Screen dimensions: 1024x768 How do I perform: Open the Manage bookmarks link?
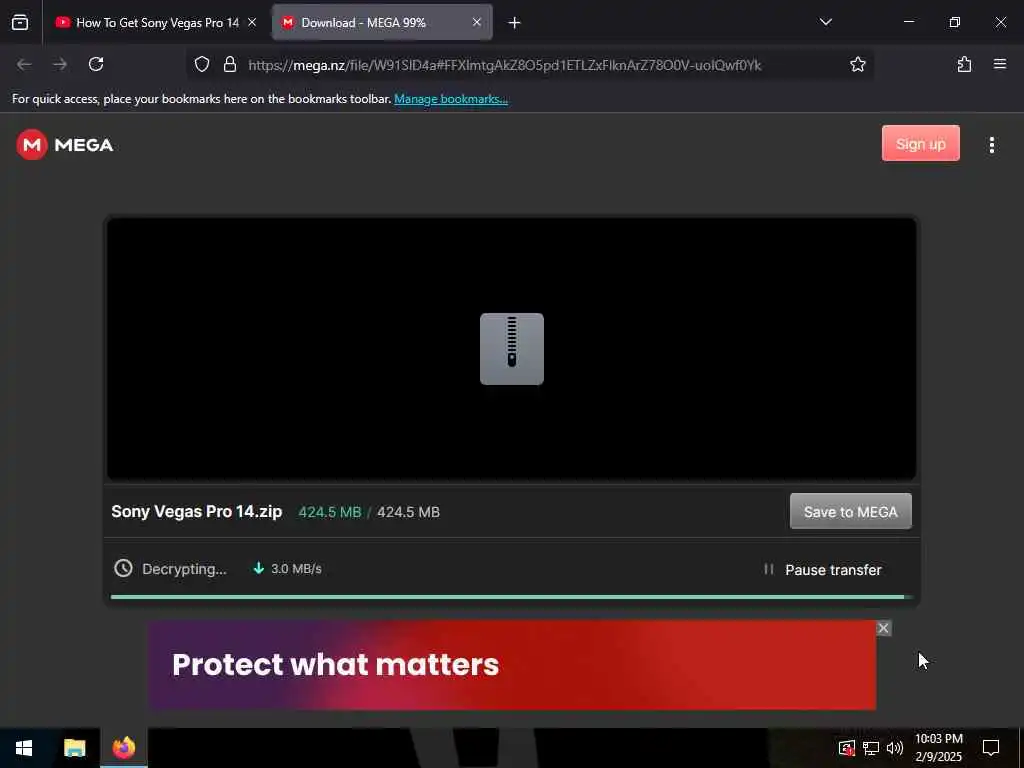pos(451,99)
